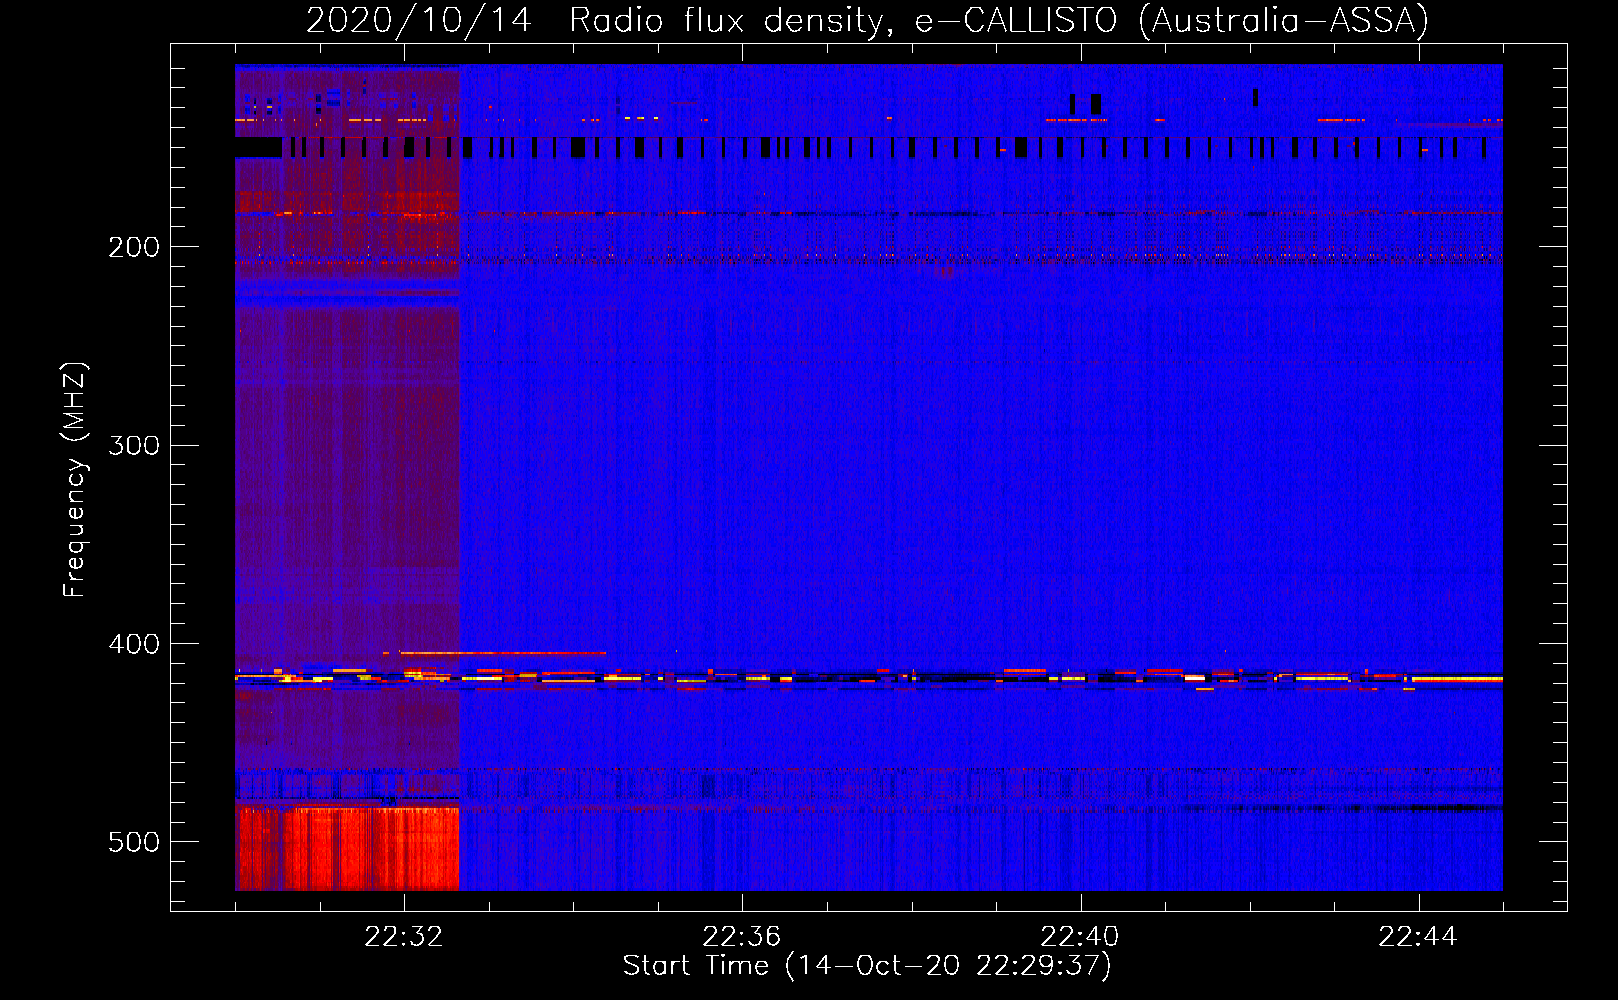The width and height of the screenshot is (1618, 1000).
Task: Select the 300 frequency tick label
Action: 134,445
